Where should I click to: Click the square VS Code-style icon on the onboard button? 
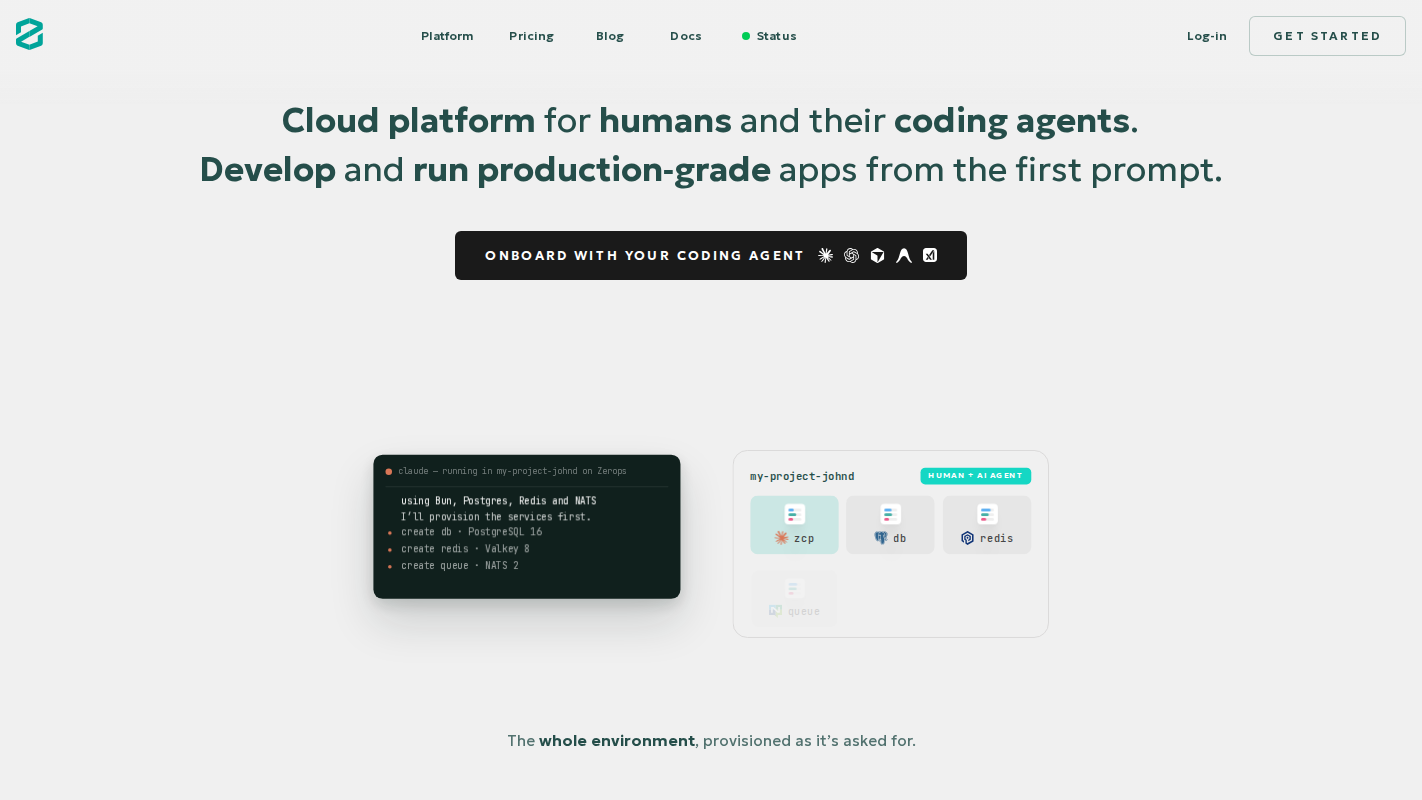pyautogui.click(x=930, y=255)
